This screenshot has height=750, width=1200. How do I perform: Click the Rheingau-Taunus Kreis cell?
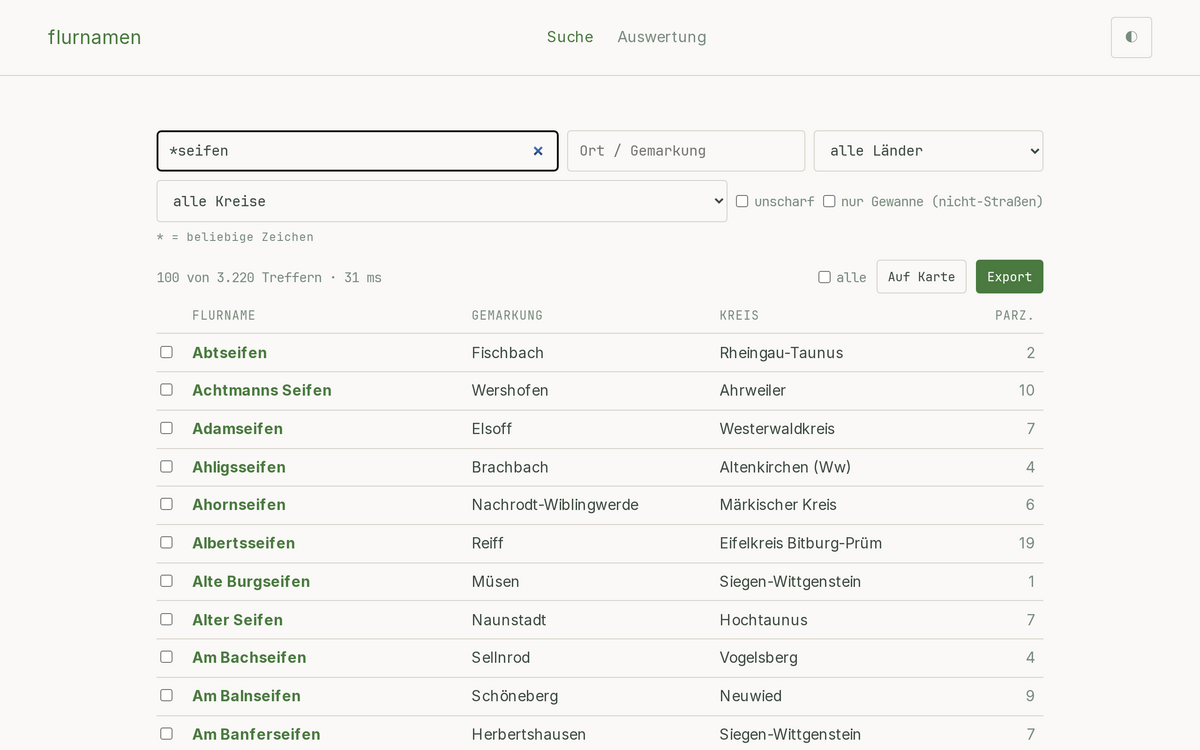click(x=781, y=353)
